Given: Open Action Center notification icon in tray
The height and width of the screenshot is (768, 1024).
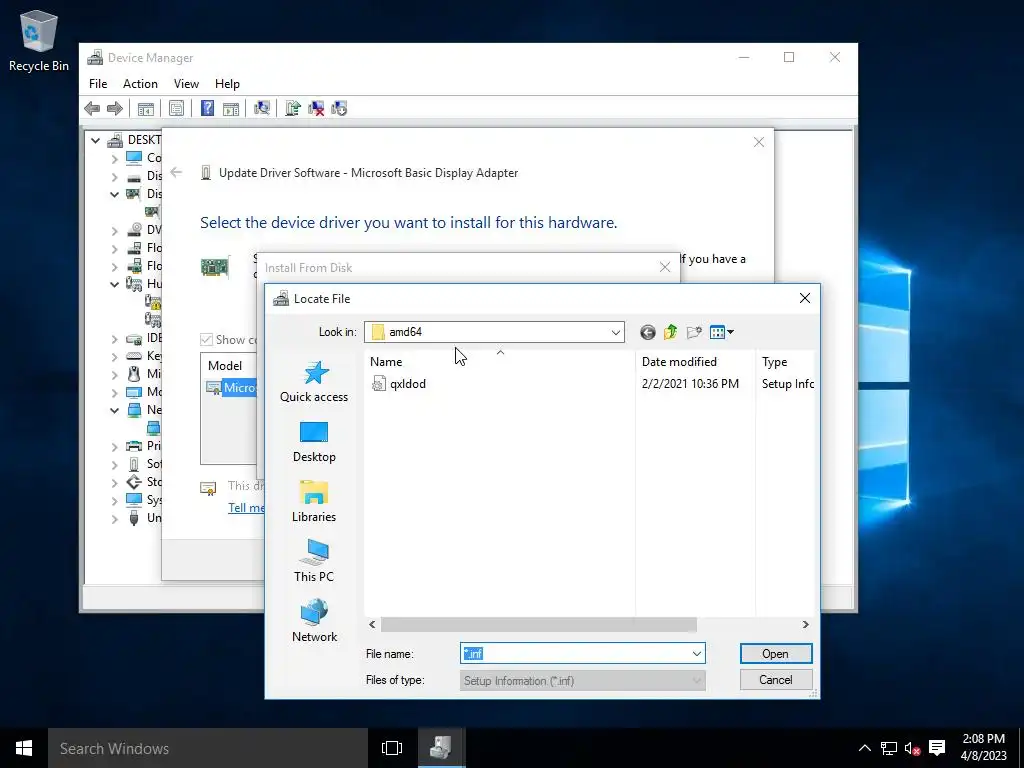Looking at the screenshot, I should 937,748.
